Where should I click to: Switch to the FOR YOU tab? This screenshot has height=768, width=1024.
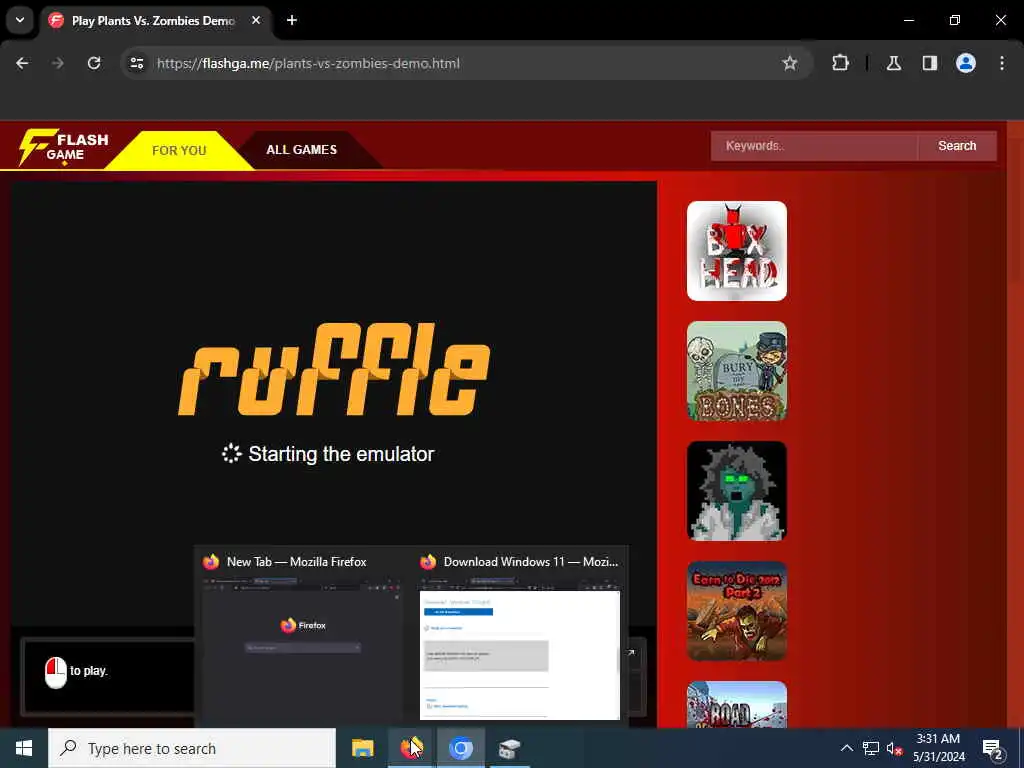point(179,150)
